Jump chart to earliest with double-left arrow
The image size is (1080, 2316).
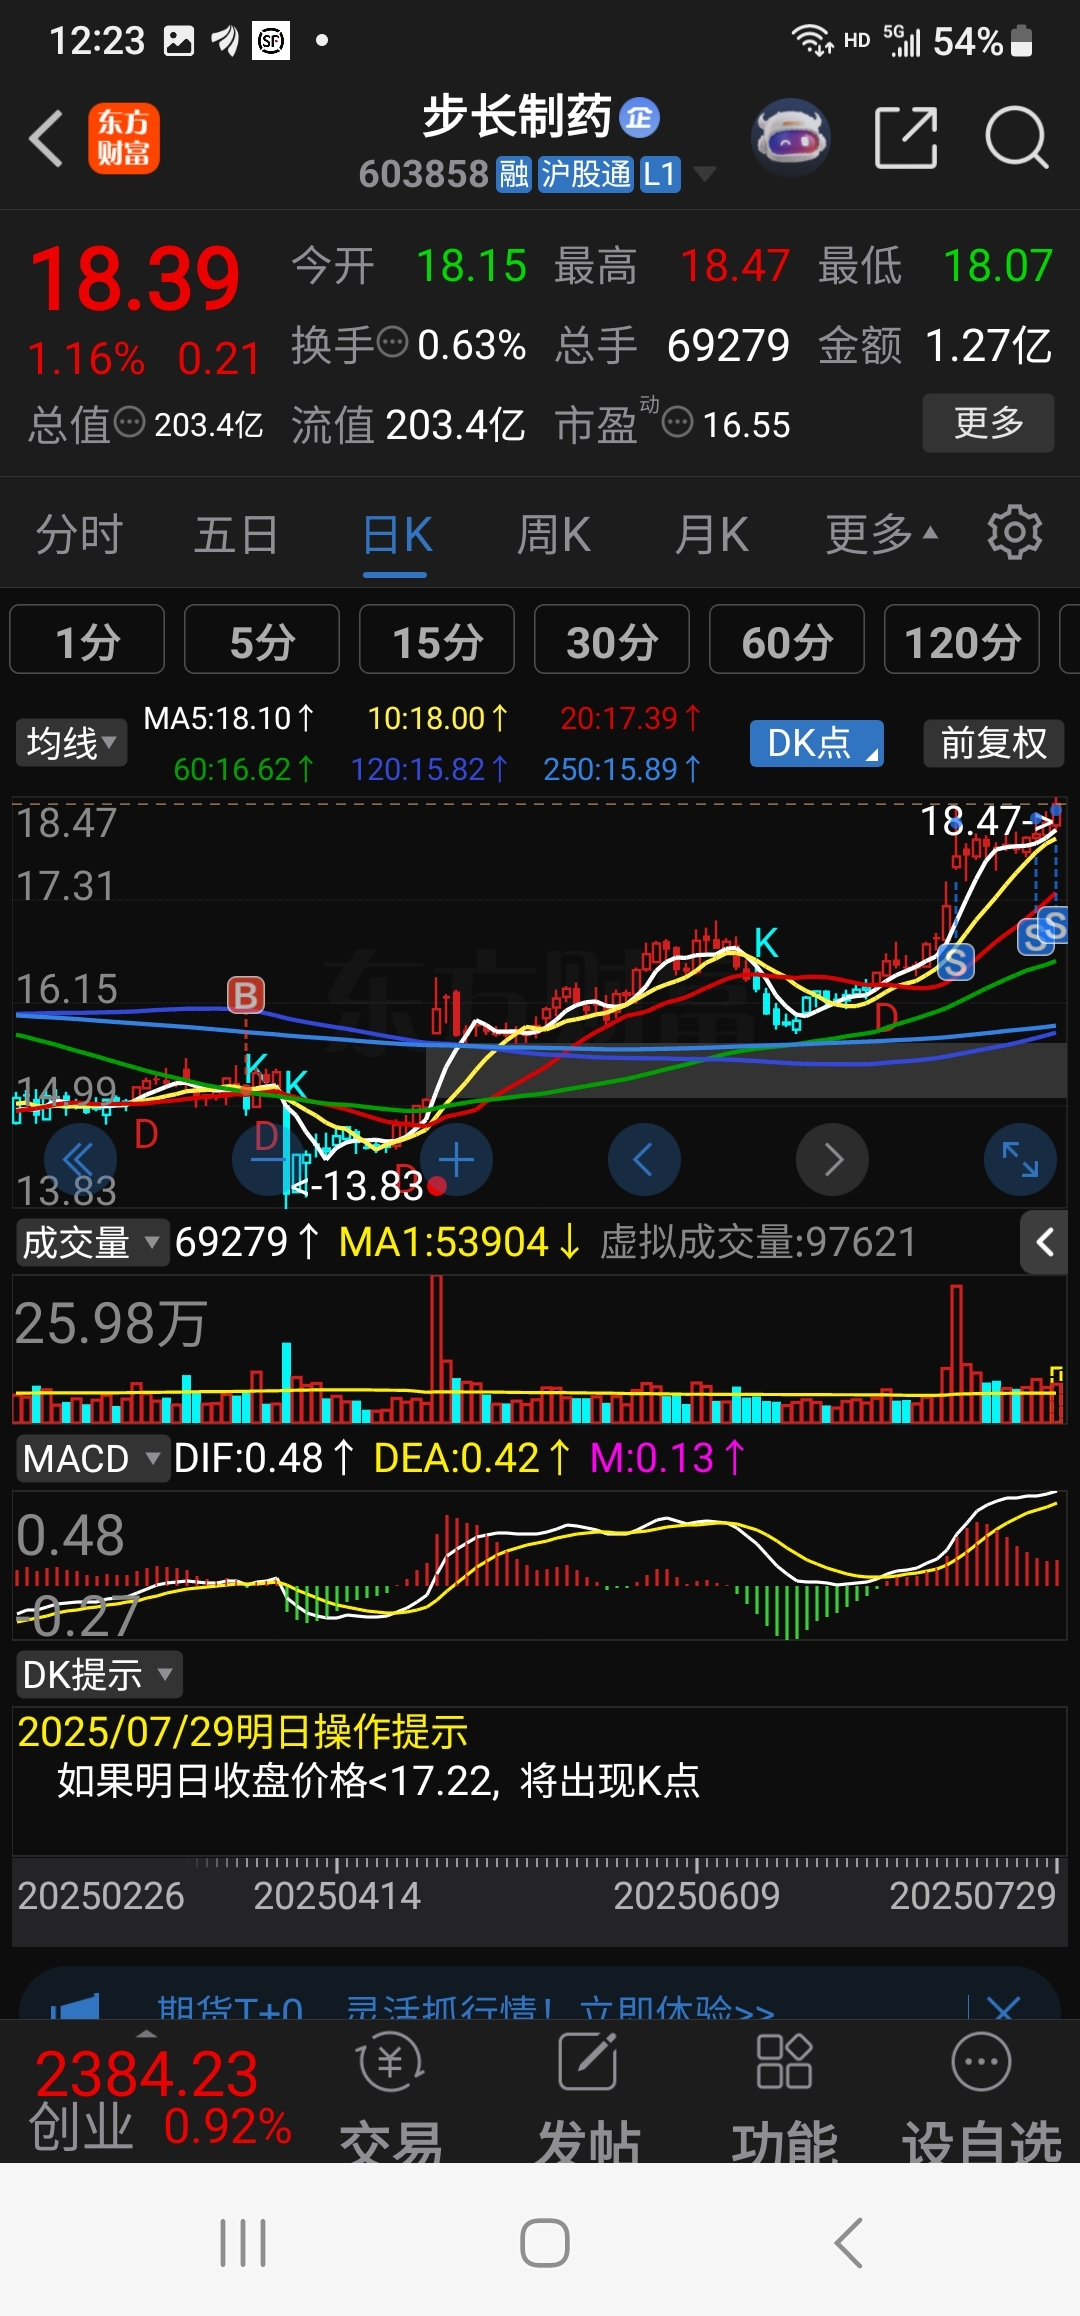(79, 1160)
